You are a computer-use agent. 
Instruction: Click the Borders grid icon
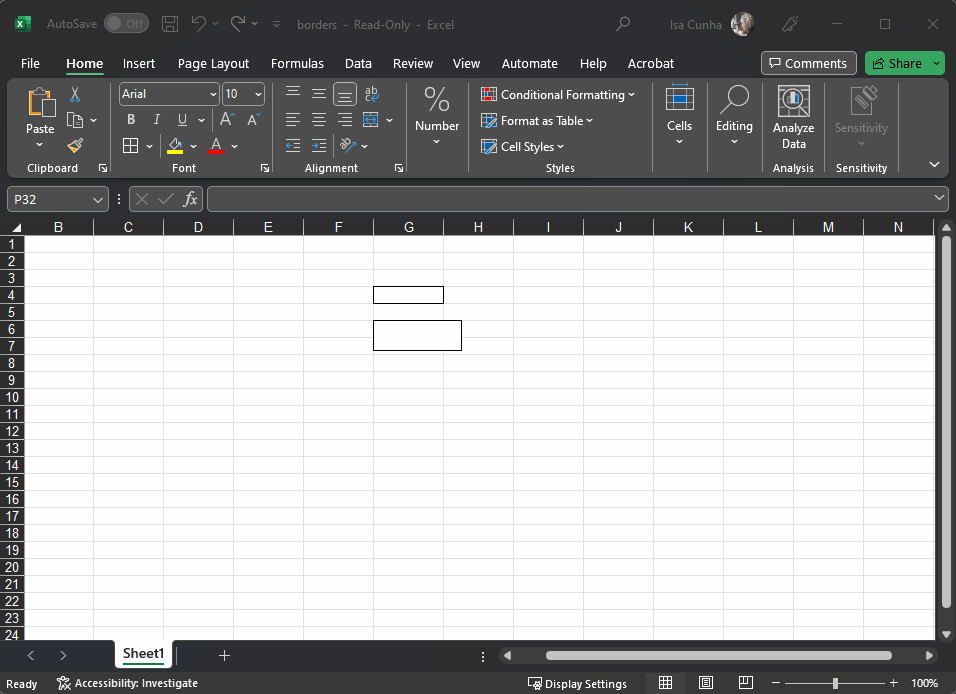(131, 146)
